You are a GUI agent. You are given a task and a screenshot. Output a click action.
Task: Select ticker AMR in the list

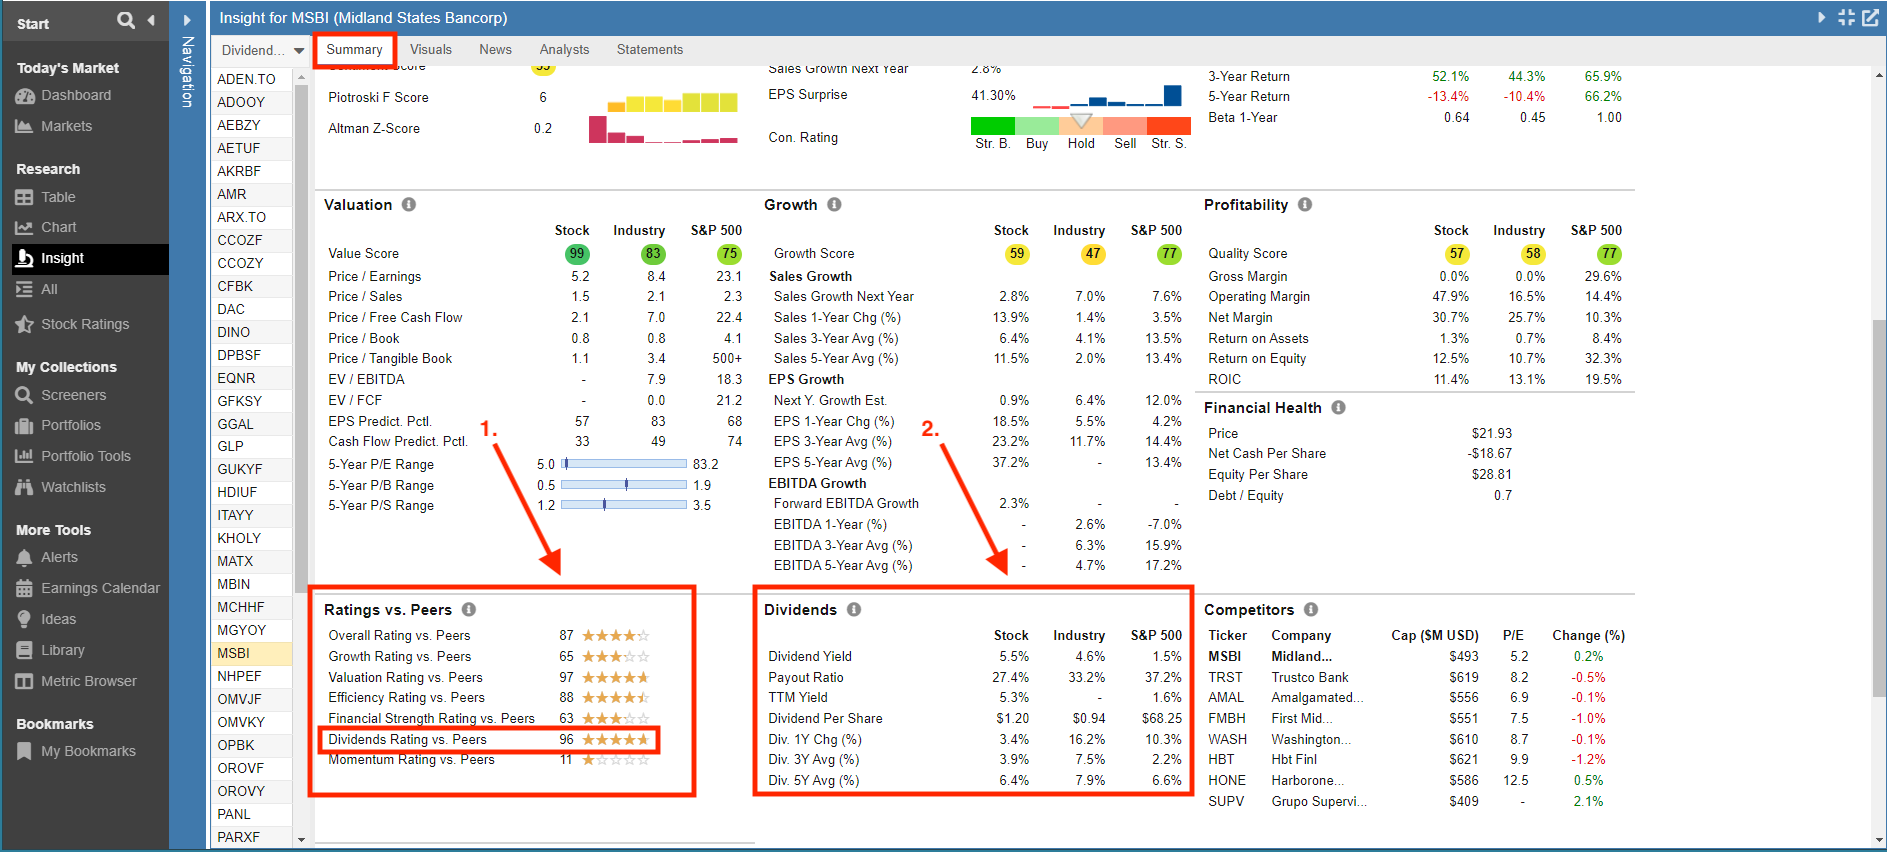coord(252,194)
